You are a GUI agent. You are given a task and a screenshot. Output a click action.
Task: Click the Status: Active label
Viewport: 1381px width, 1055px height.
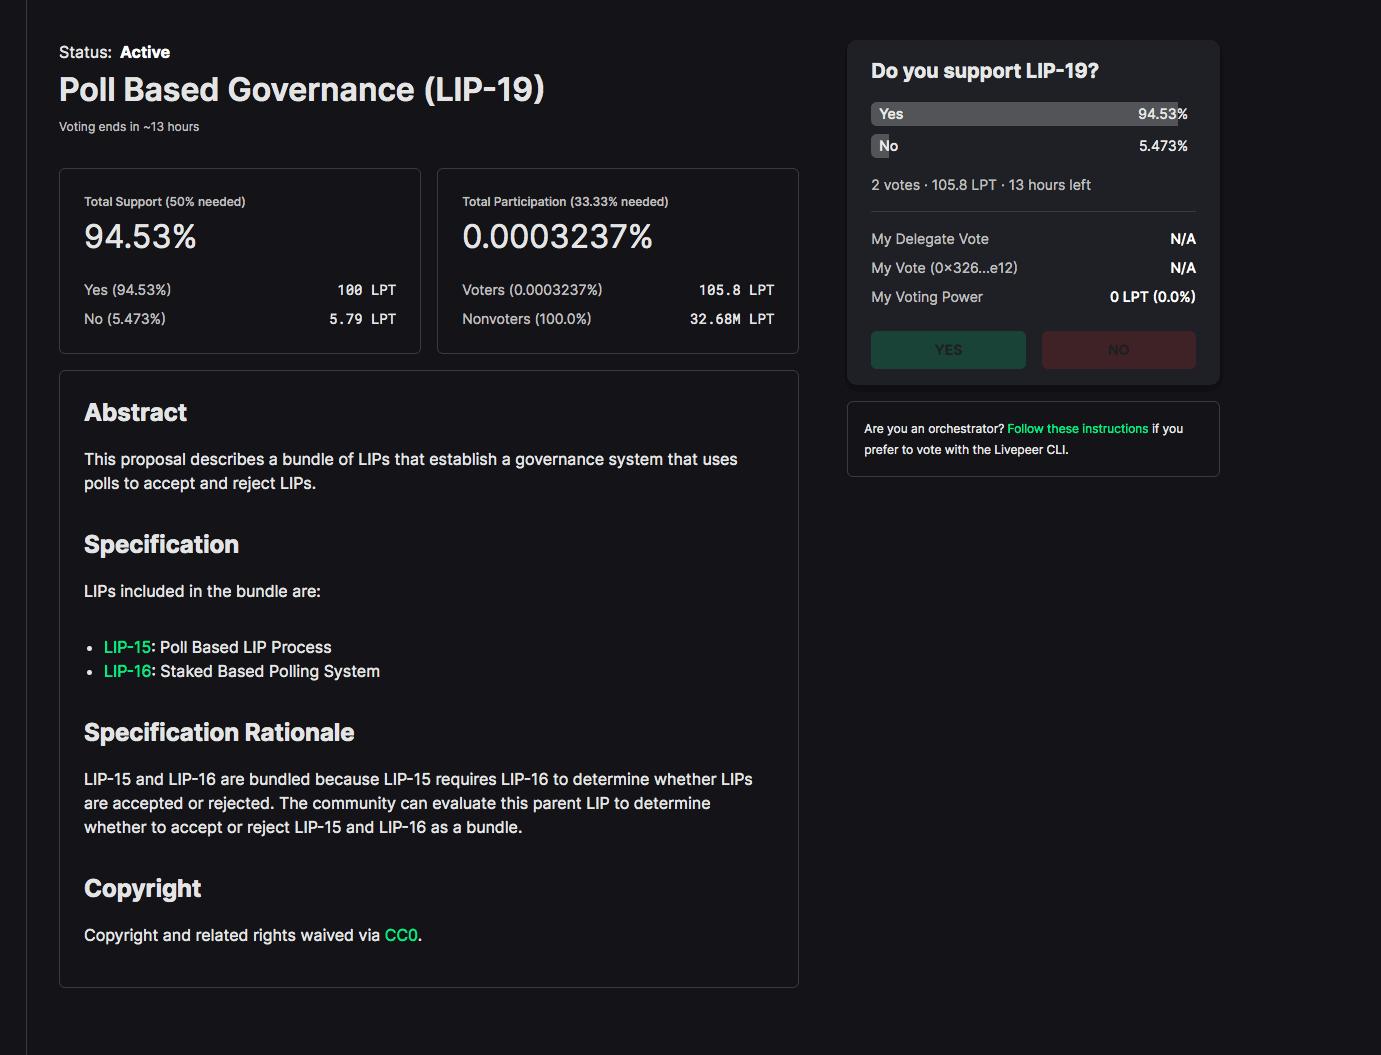tap(114, 52)
